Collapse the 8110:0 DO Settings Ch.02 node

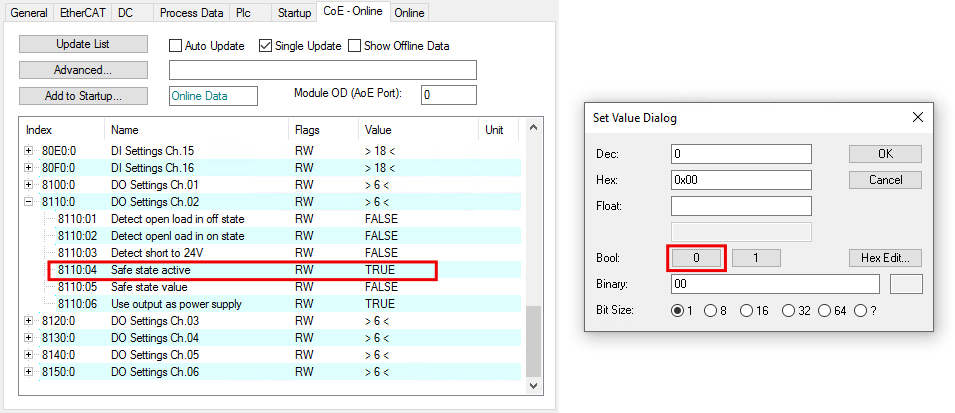29,202
